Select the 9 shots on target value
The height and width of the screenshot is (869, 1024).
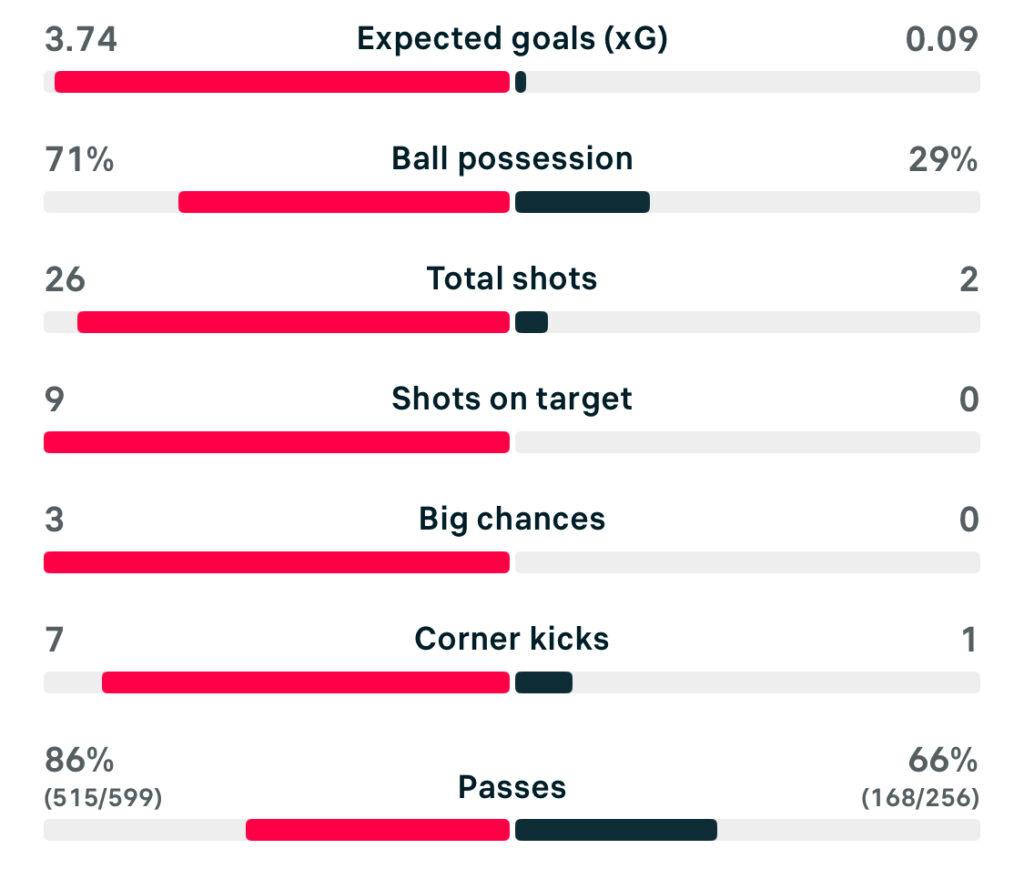(55, 399)
